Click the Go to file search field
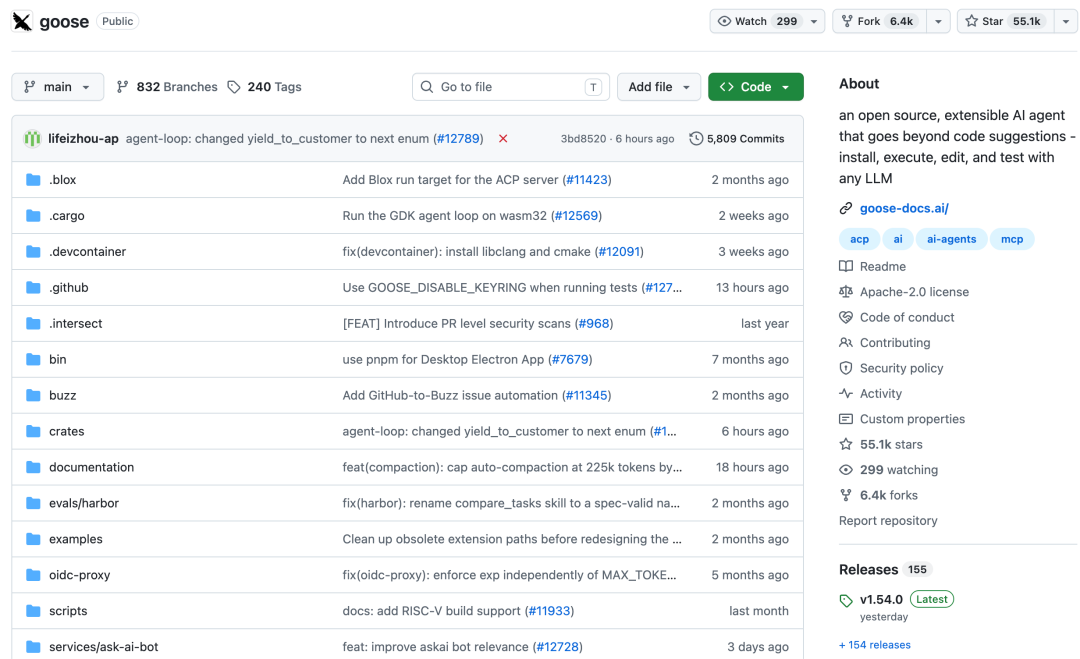This screenshot has width=1080, height=659. 510,87
